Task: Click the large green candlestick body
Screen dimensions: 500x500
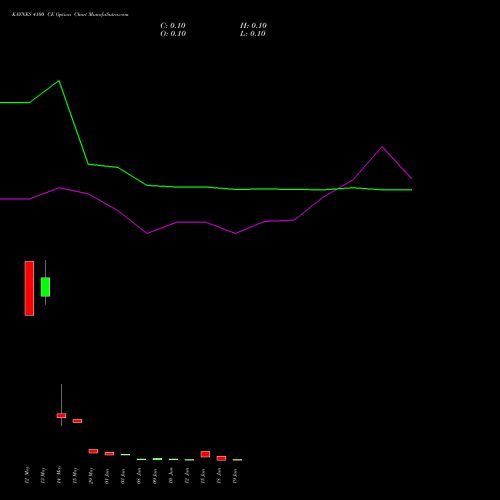Action: pos(45,287)
